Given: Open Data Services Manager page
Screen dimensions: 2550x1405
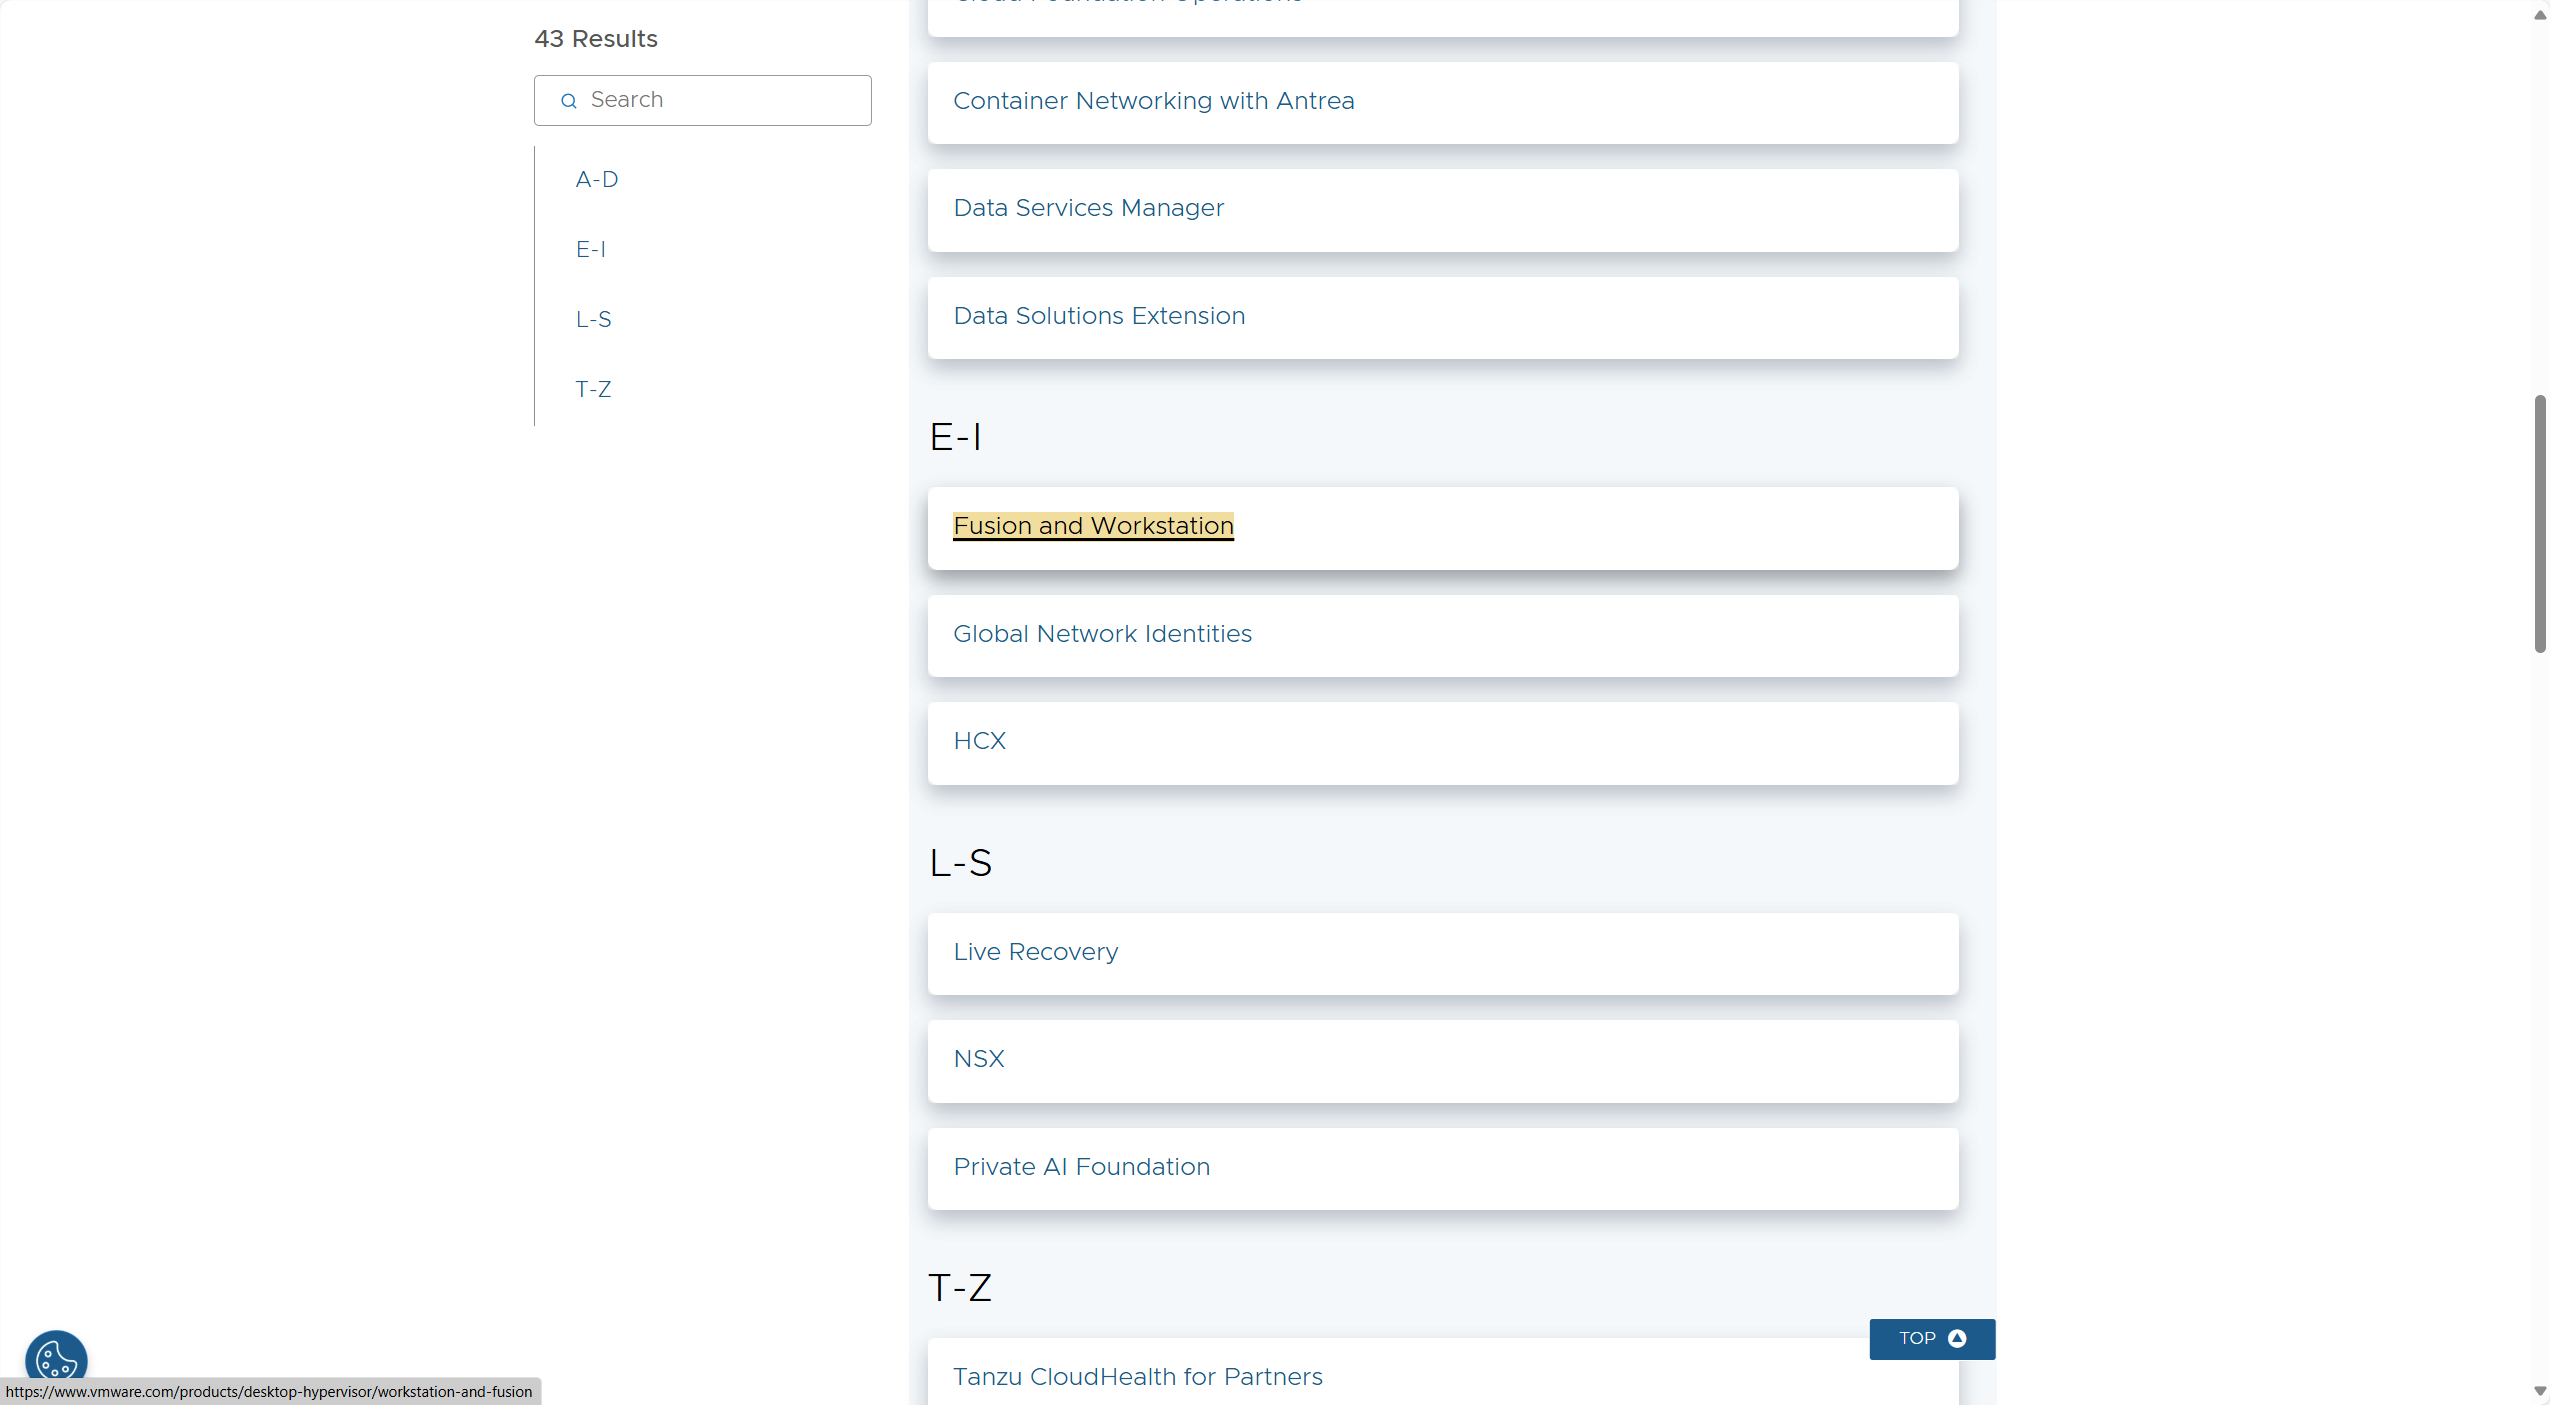Looking at the screenshot, I should [1088, 208].
